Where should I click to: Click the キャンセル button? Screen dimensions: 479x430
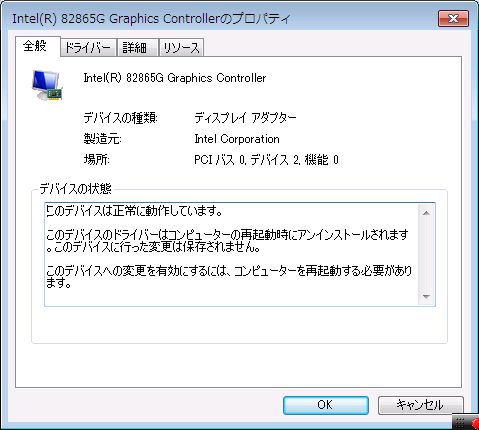pos(421,405)
